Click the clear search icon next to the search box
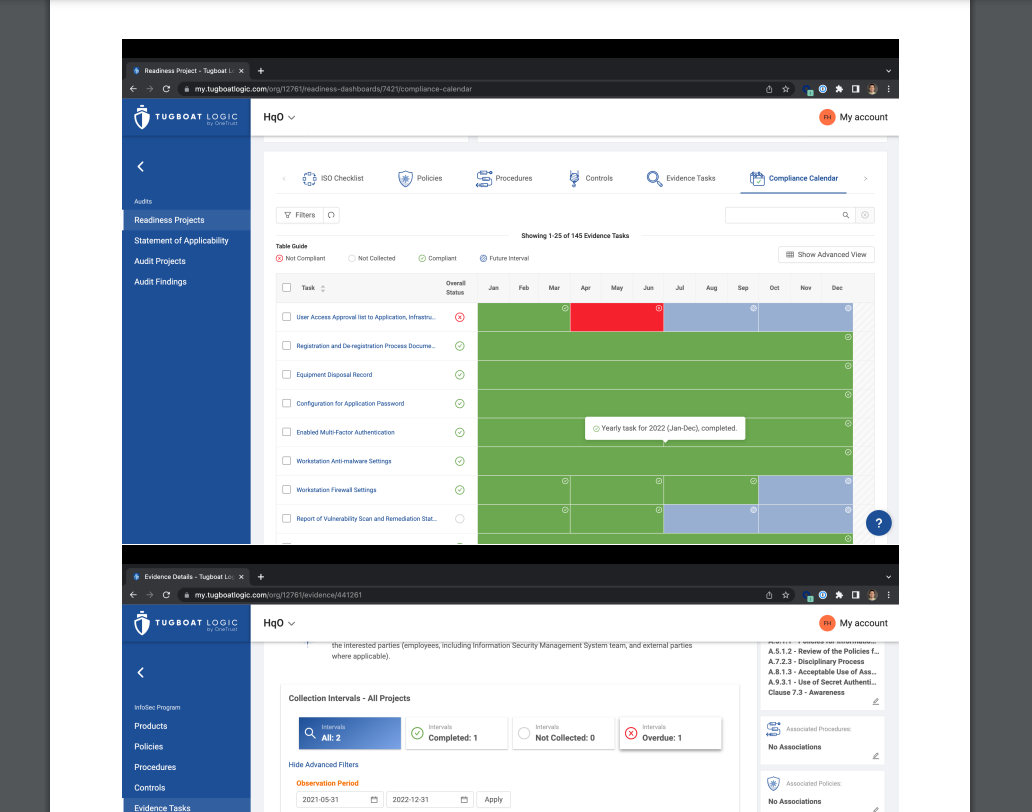 pyautogui.click(x=865, y=215)
